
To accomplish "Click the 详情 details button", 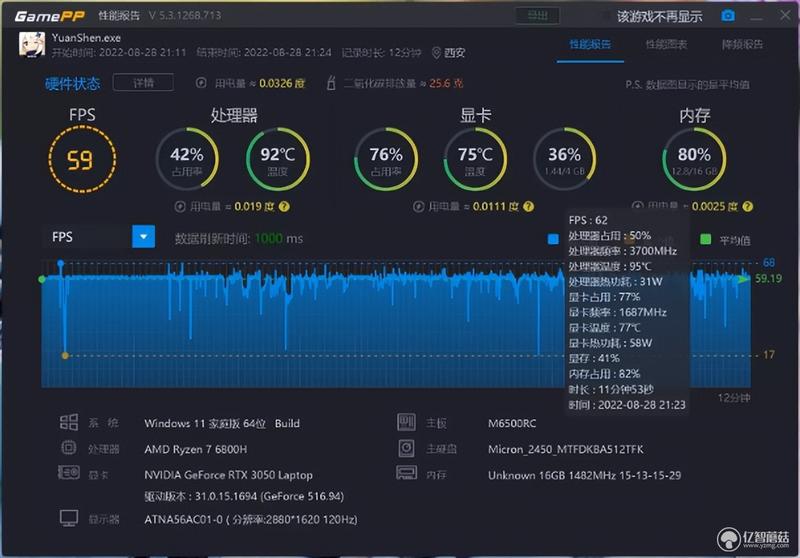I will click(x=143, y=83).
